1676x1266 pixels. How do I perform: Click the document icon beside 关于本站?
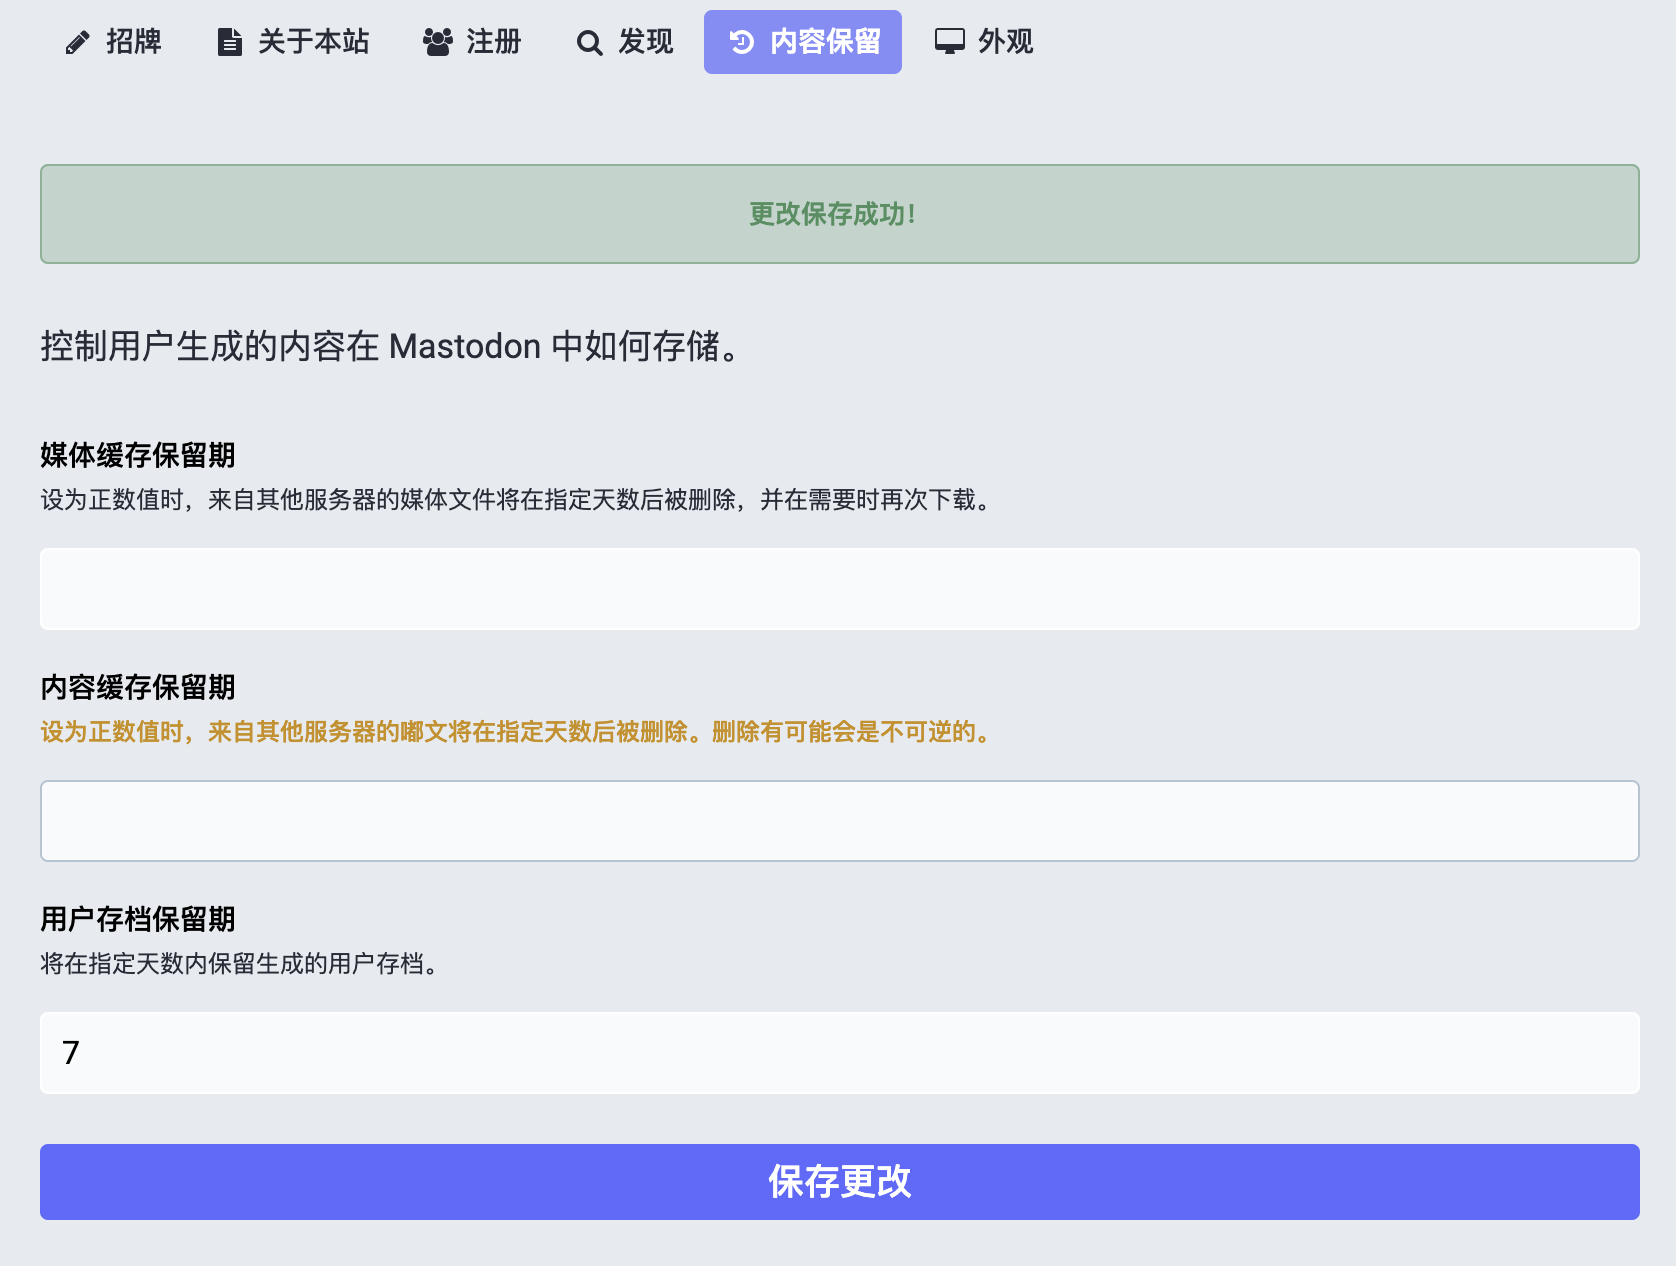pyautogui.click(x=230, y=43)
